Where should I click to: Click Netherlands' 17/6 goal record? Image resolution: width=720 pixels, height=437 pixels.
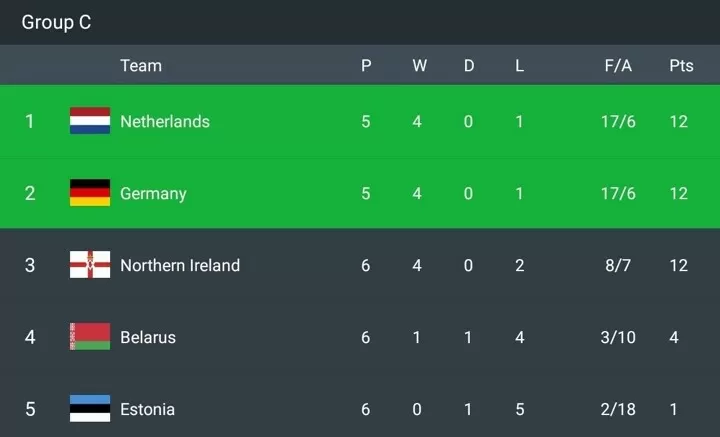[x=618, y=122]
